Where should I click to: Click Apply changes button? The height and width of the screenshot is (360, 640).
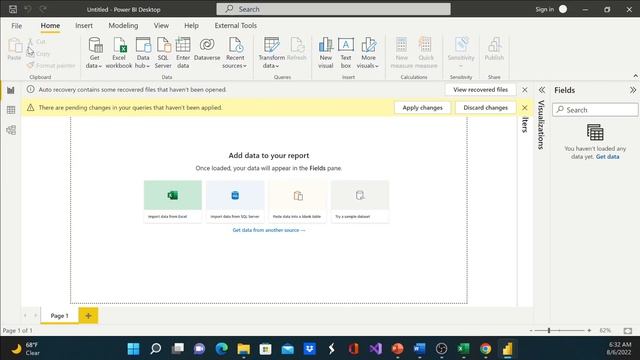(x=422, y=108)
